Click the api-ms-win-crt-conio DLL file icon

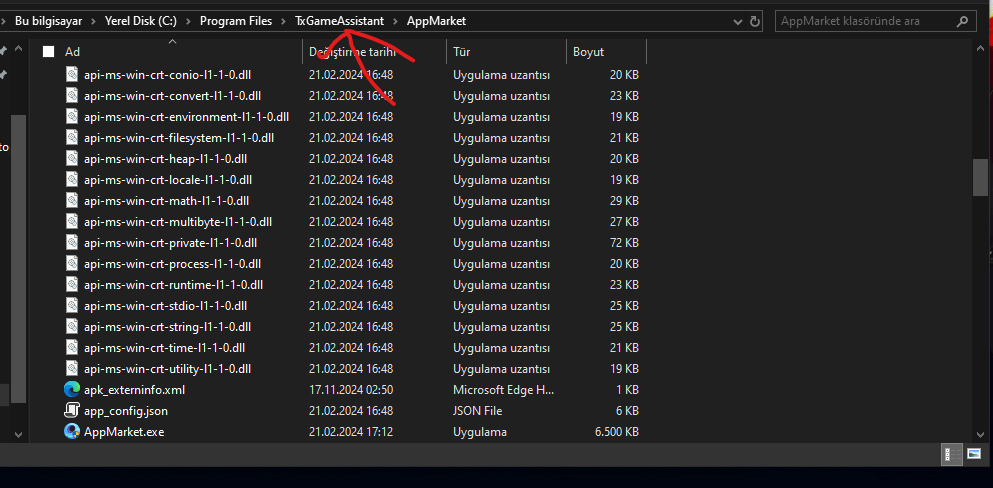pyautogui.click(x=72, y=75)
